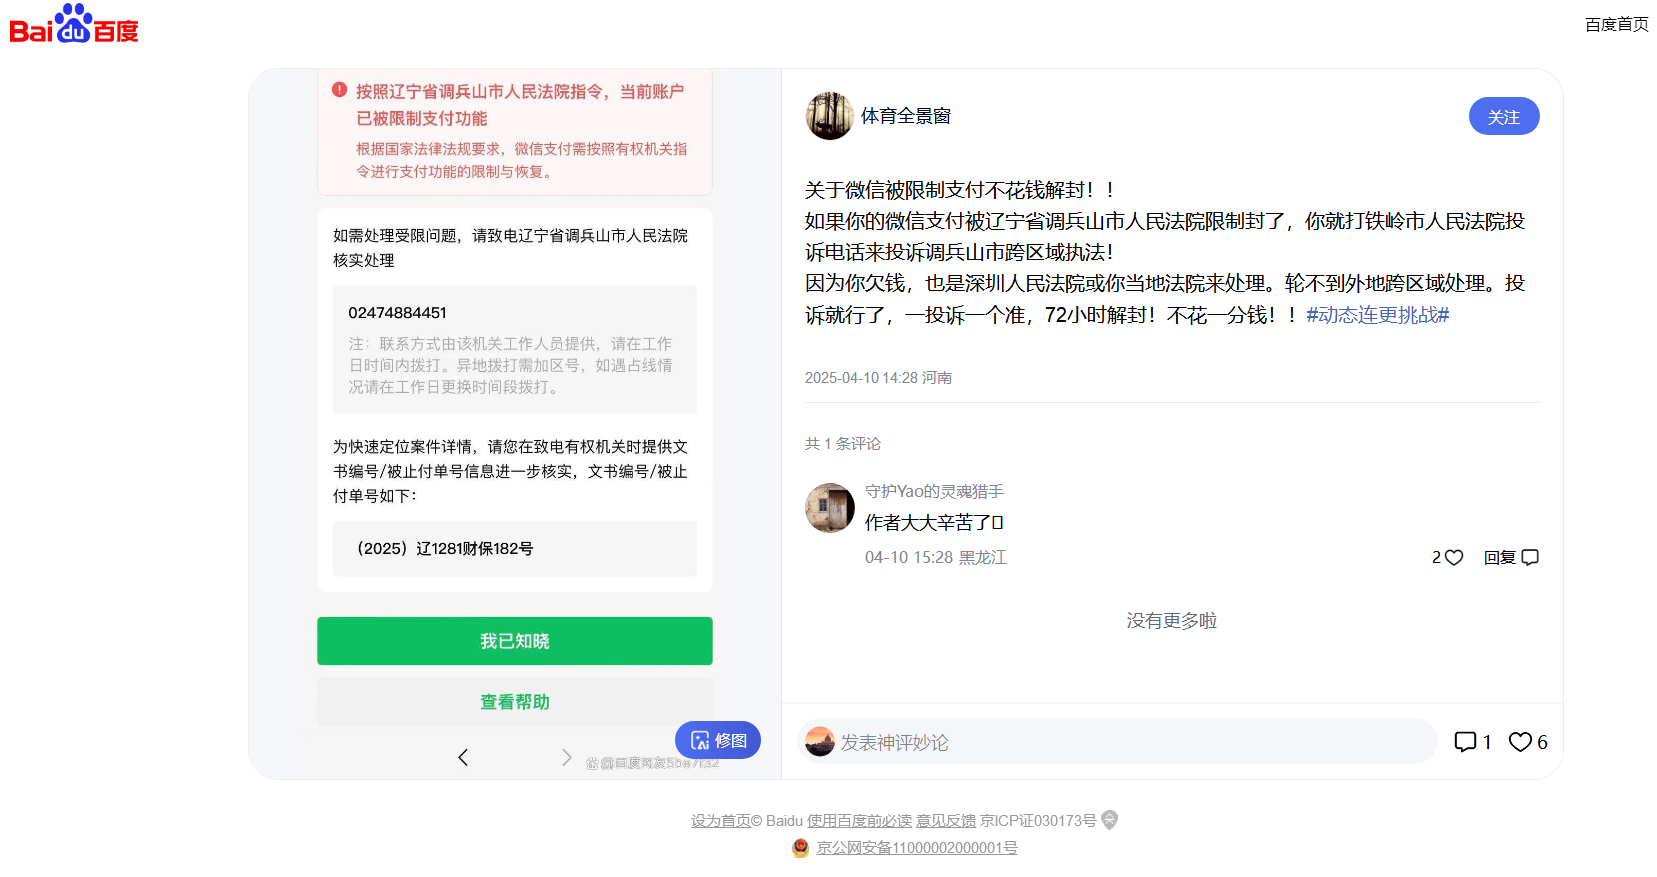Viewport: 1657px width, 877px height.
Task: Reply to the comment with 回复
Action: click(x=1511, y=557)
